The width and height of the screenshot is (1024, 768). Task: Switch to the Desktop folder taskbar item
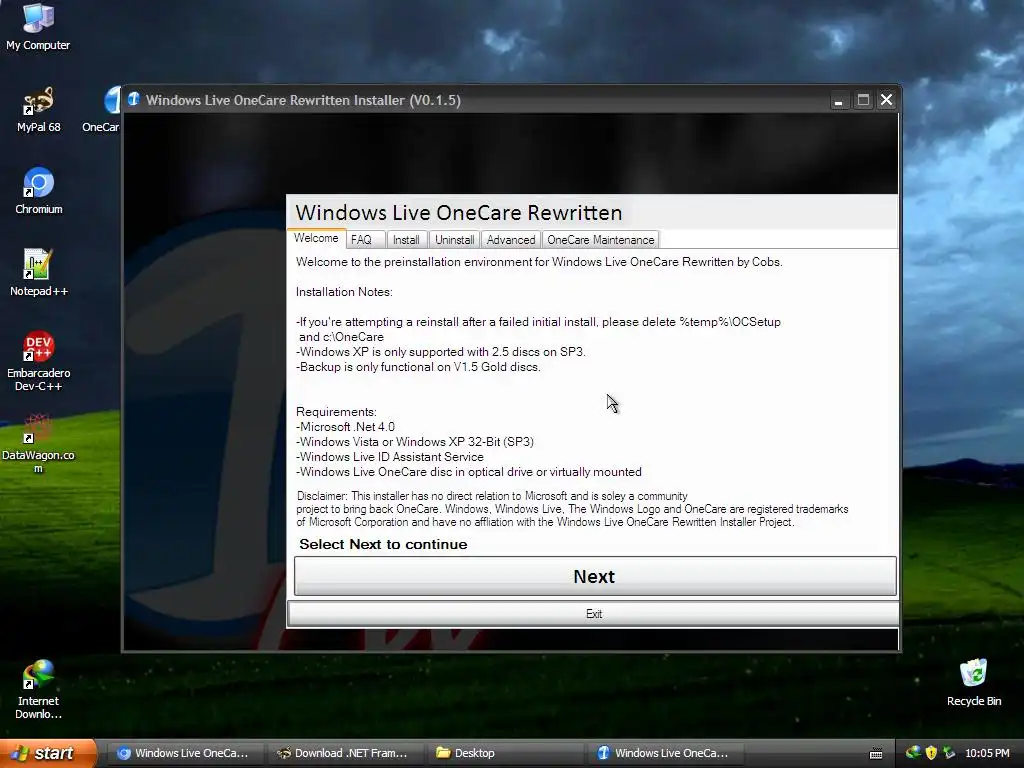pos(504,753)
